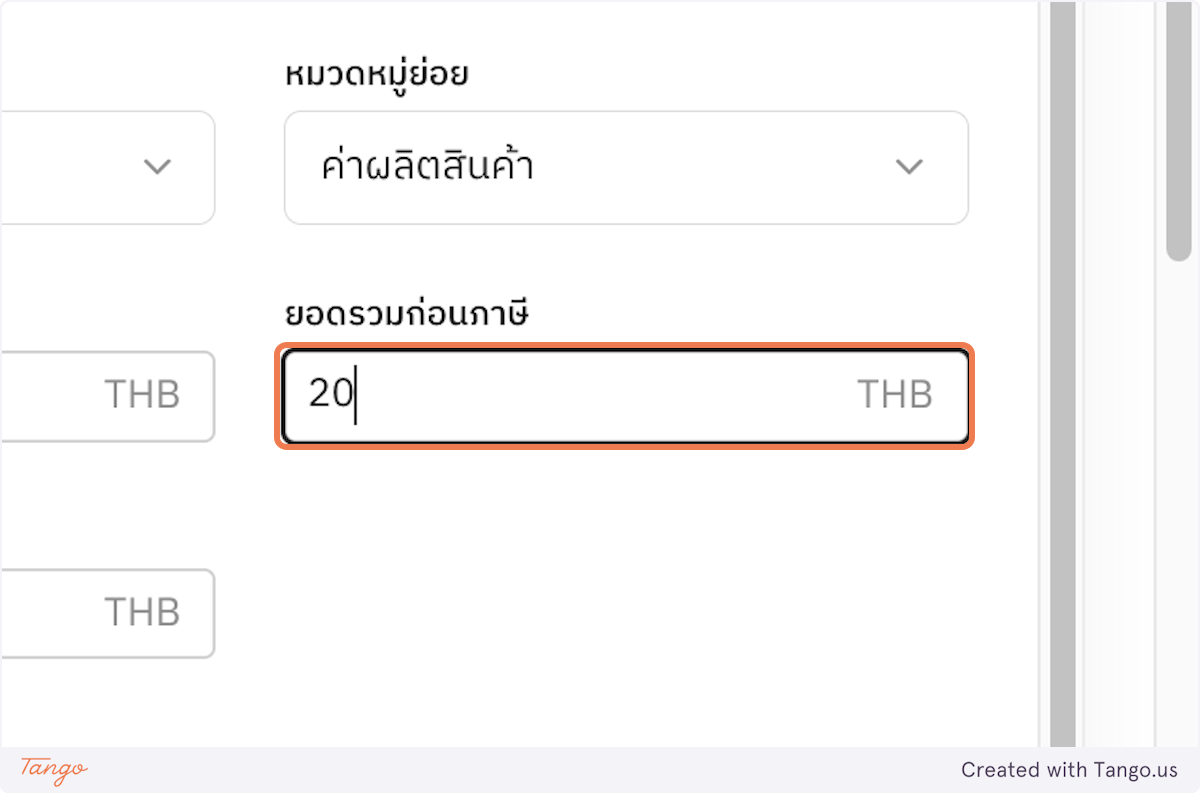Click the THB label in the bottom-left field
The image size is (1200, 793).
click(x=143, y=613)
